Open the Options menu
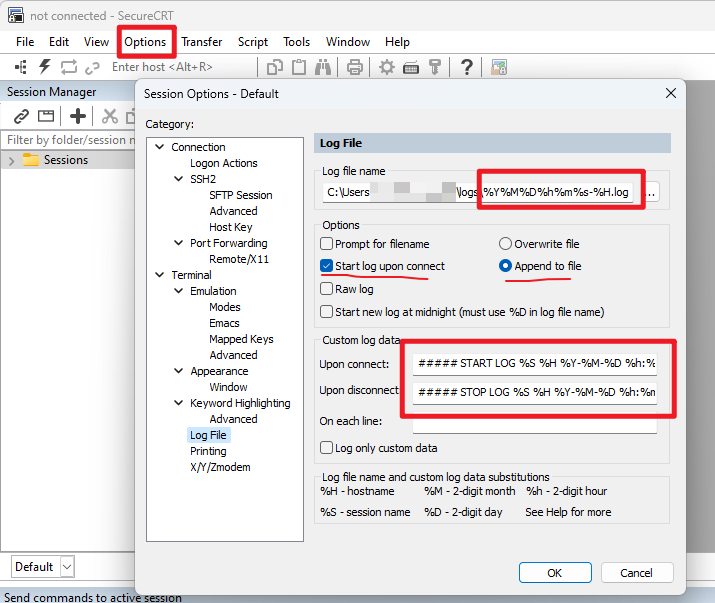Viewport: 715px width, 603px height. point(145,42)
